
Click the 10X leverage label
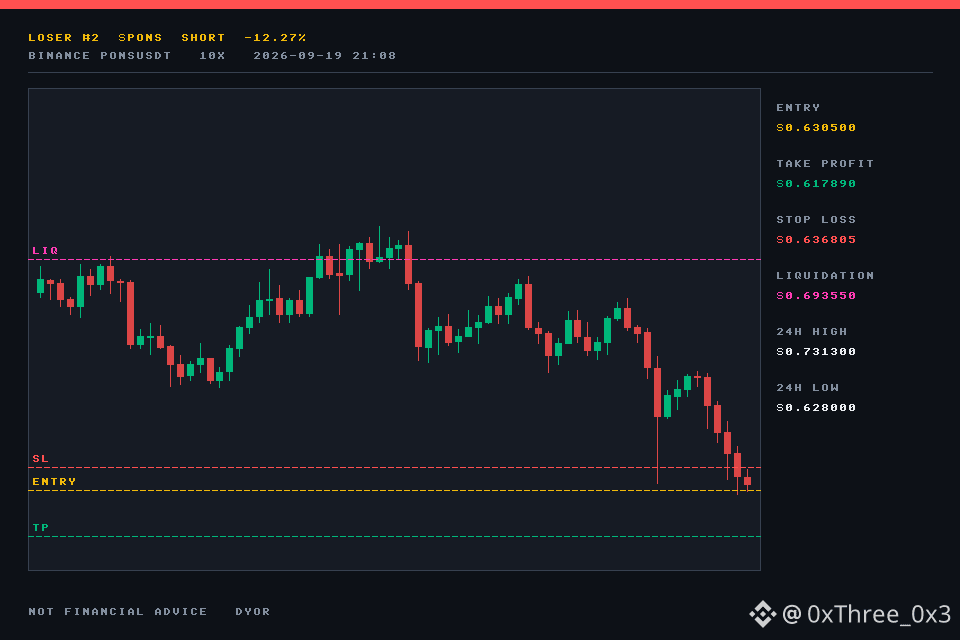click(x=212, y=56)
